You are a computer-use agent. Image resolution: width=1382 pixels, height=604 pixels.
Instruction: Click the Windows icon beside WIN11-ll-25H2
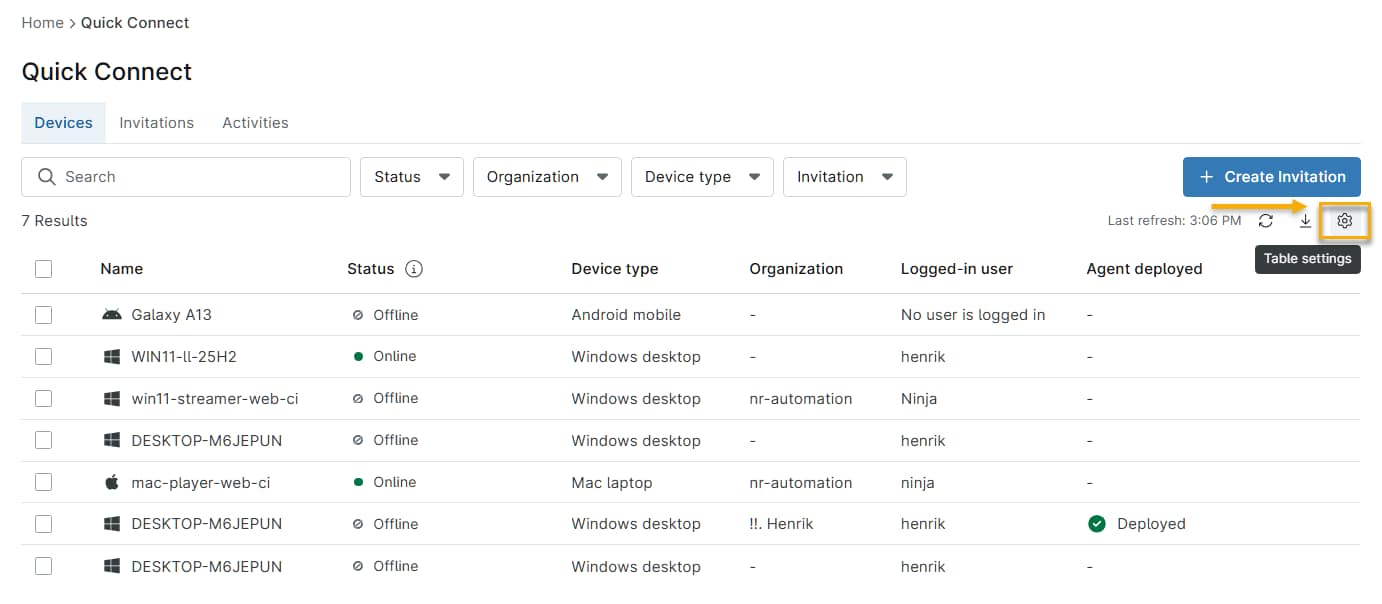[x=112, y=357]
